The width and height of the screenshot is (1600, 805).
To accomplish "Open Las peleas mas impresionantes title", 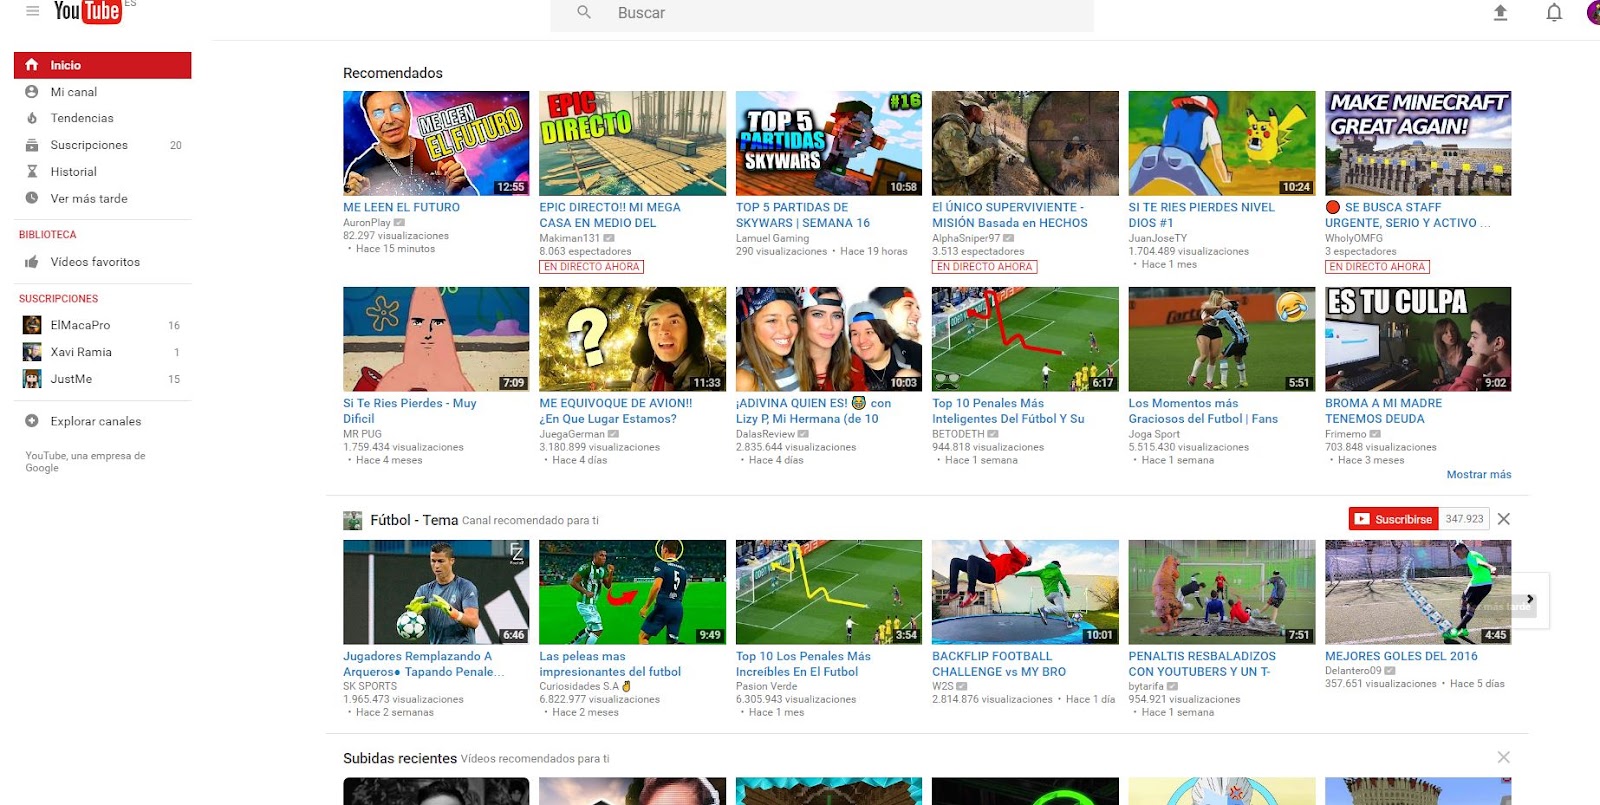I will 610,664.
